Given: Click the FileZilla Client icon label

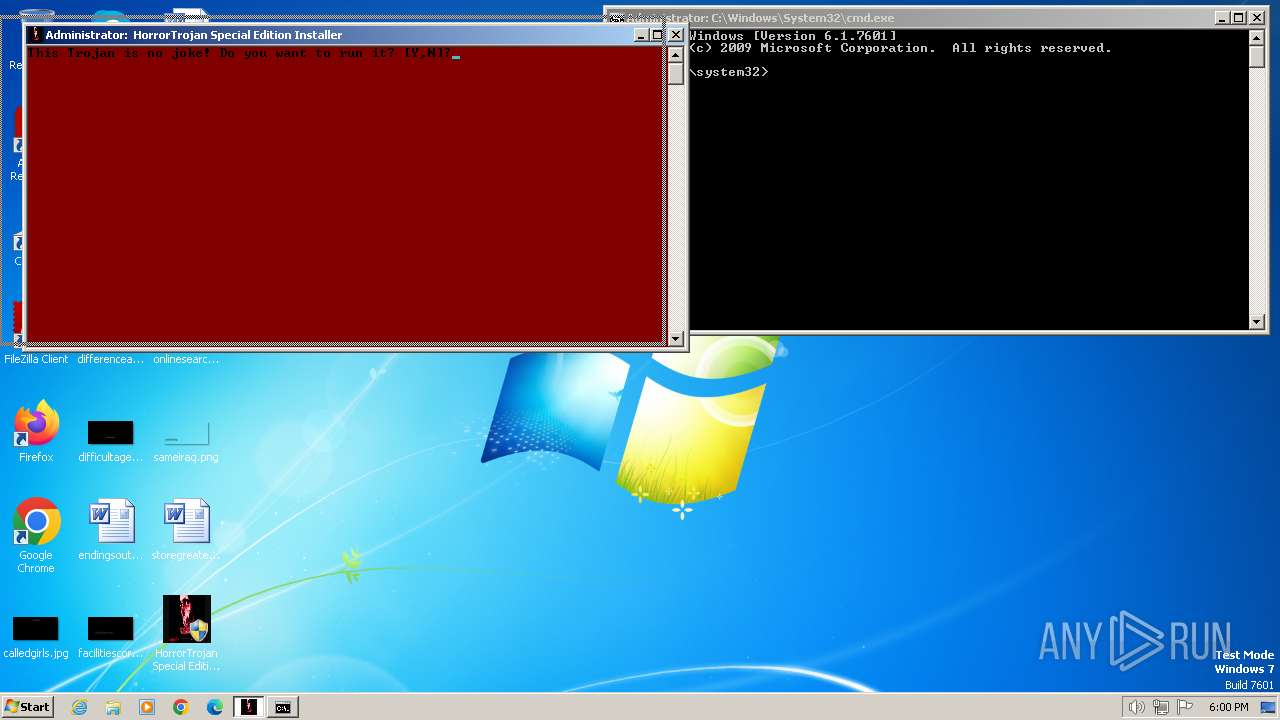Looking at the screenshot, I should (x=36, y=359).
